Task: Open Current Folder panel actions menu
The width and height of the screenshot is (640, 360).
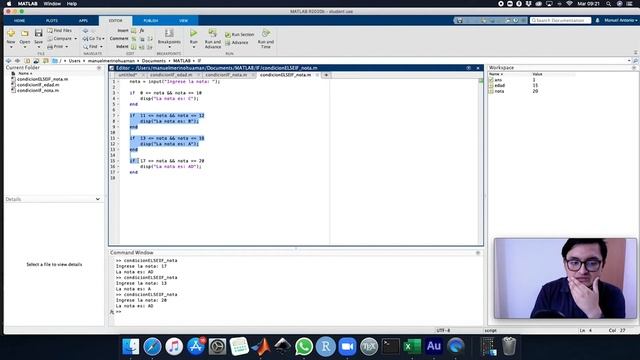Action: [x=99, y=68]
